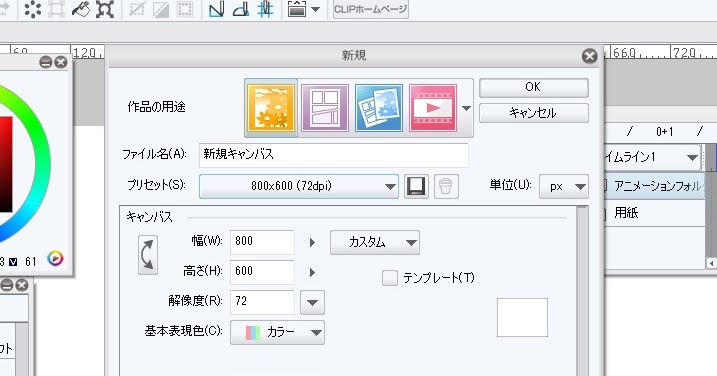Screen dimensions: 717x376
Task: Click the dialog vertical scrollbar
Action: [x=582, y=291]
